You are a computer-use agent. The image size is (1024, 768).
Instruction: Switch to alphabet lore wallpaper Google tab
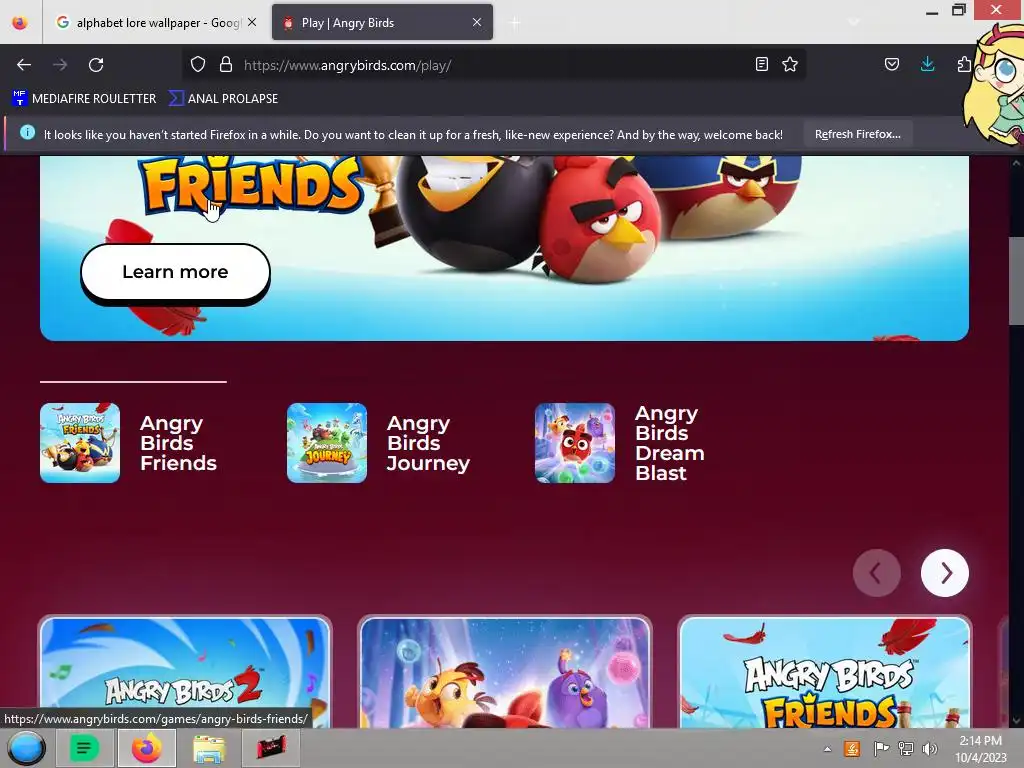coord(155,22)
